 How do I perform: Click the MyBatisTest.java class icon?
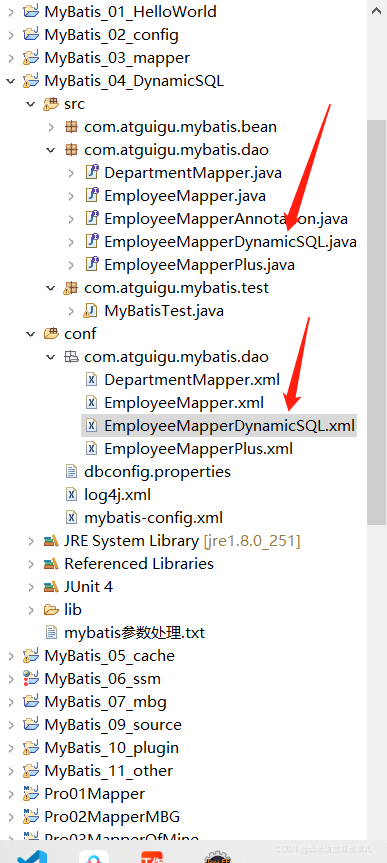point(91,311)
